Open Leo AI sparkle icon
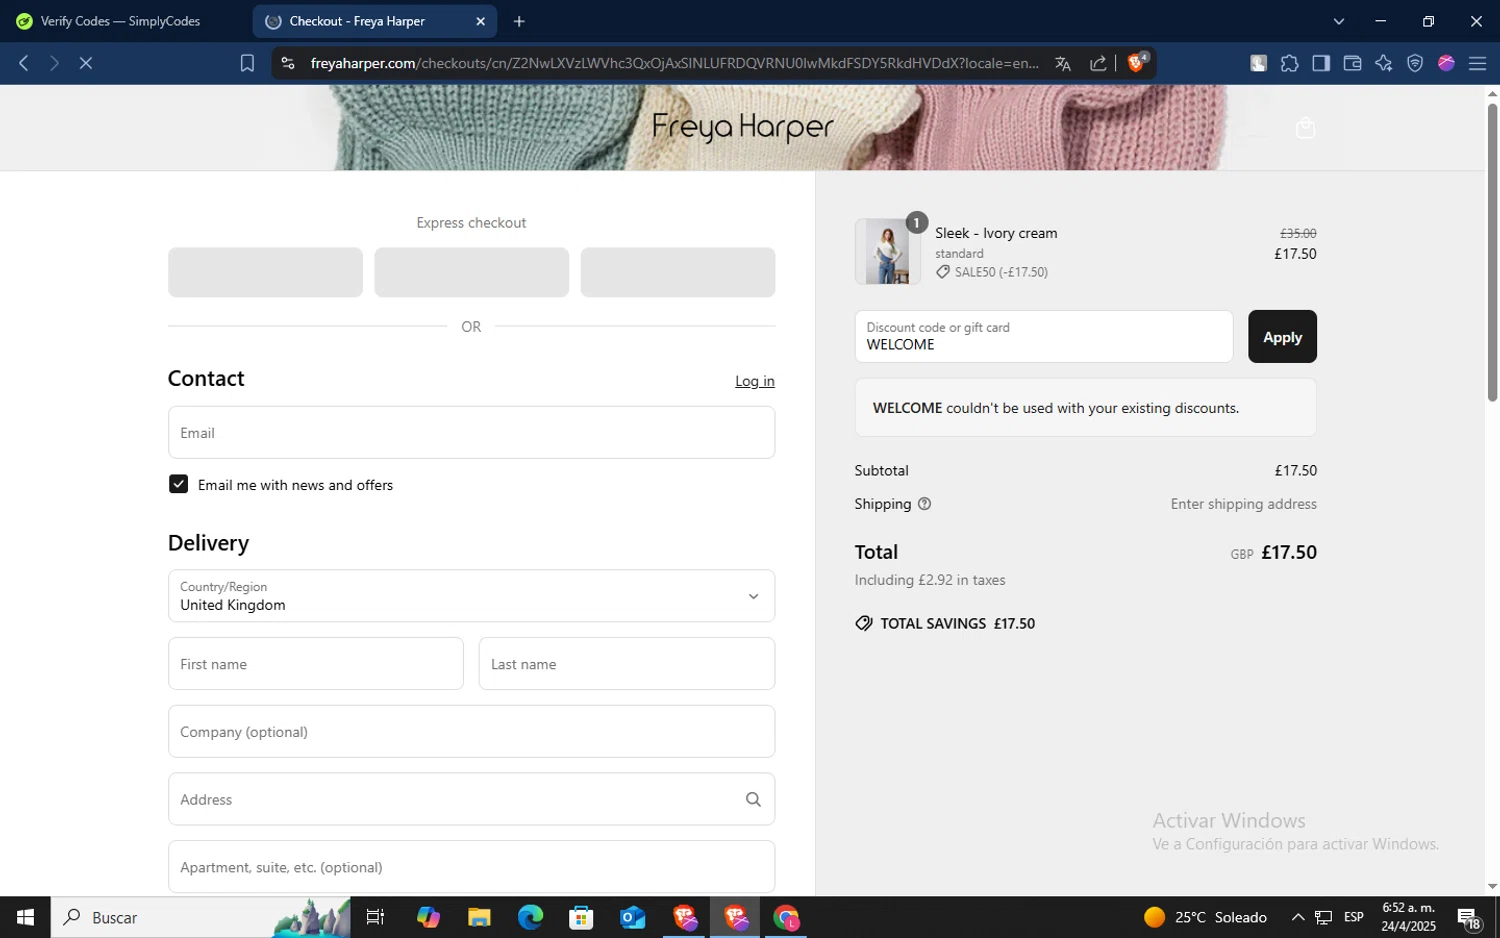1500x938 pixels. pos(1384,63)
